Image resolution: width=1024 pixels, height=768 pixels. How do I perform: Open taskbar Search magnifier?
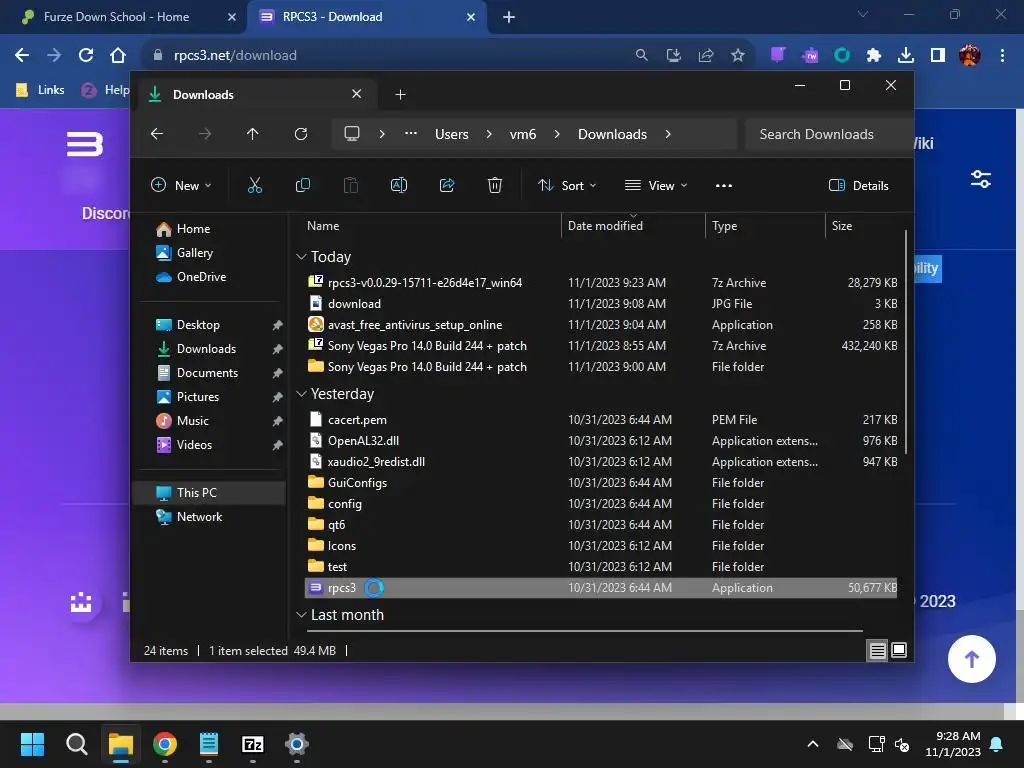click(x=76, y=744)
